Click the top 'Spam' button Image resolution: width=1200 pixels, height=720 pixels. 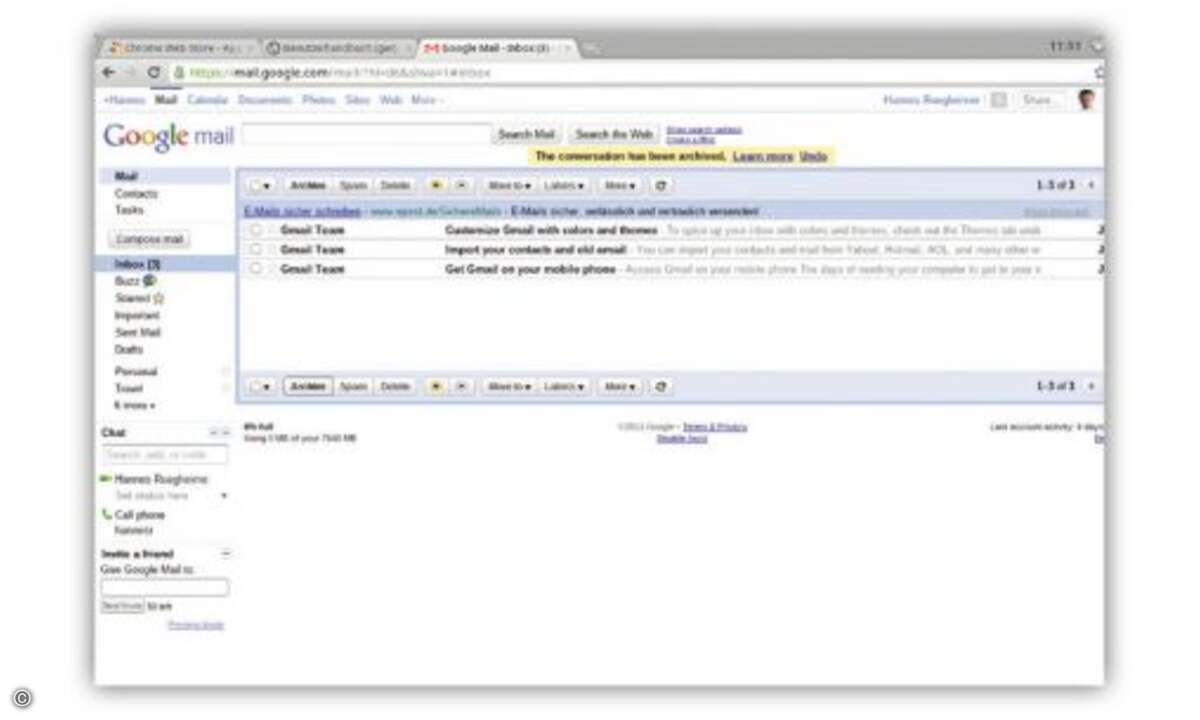pos(353,185)
